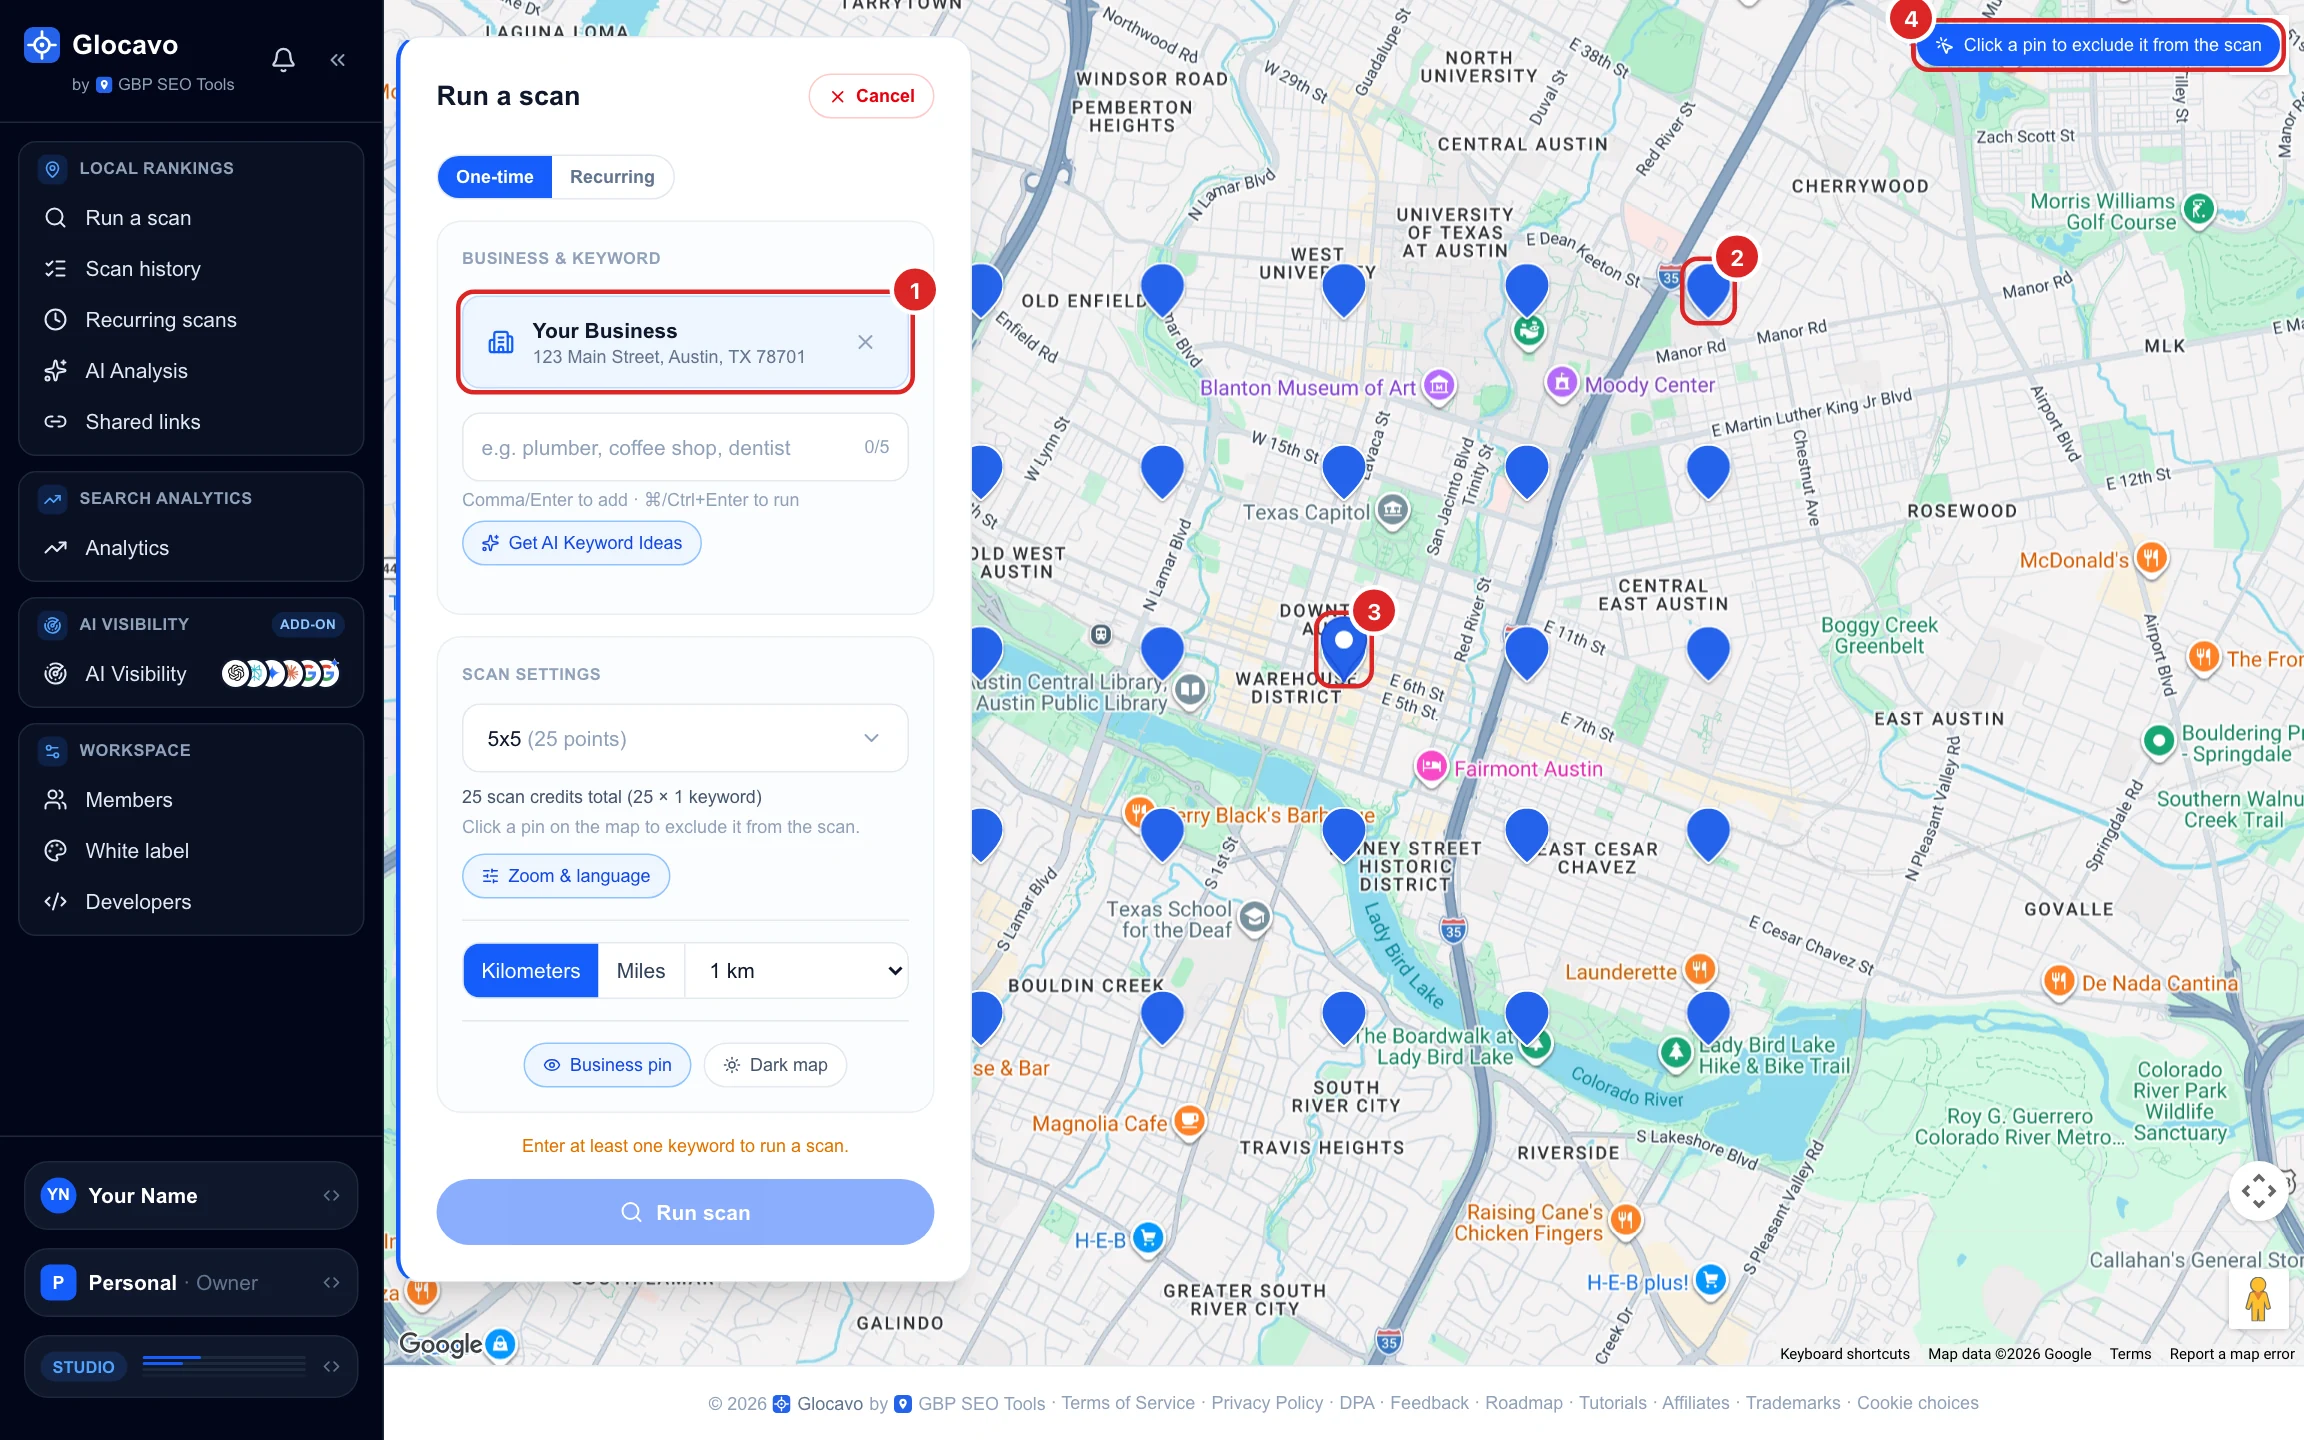Screen dimensions: 2304x1440
Task: Click Texas Capitol map marker icon
Action: point(1392,511)
